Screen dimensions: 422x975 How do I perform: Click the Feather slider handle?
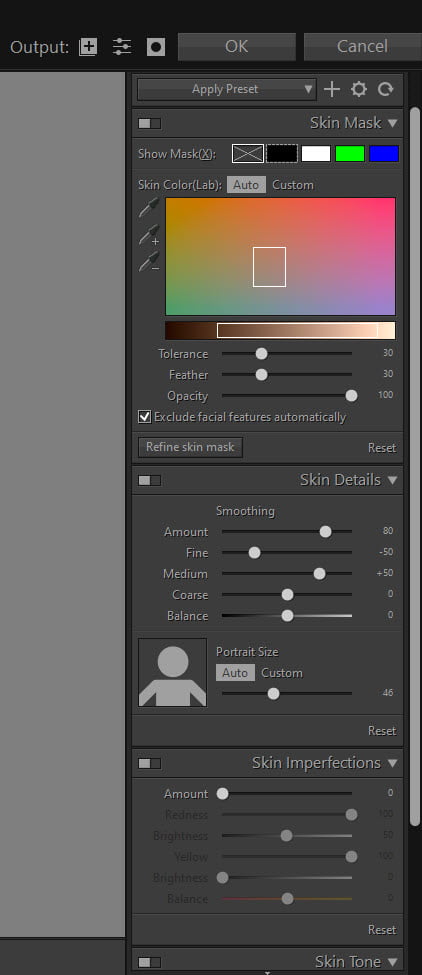point(262,375)
